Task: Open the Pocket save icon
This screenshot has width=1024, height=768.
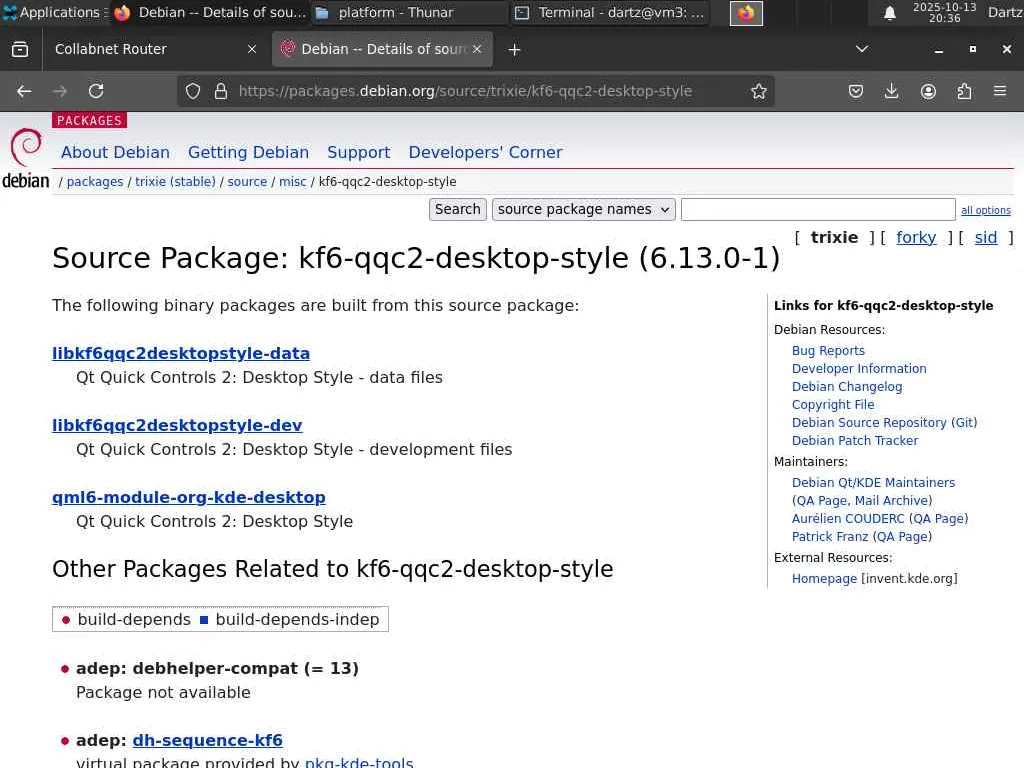Action: (856, 91)
